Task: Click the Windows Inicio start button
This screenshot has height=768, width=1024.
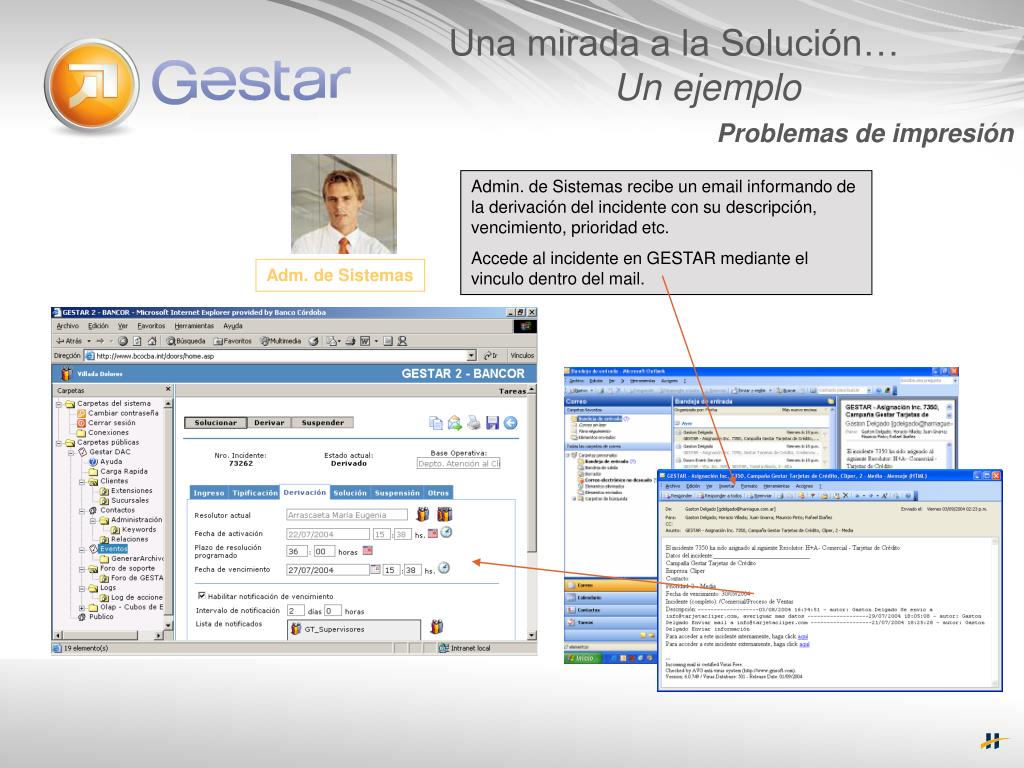Action: point(581,658)
